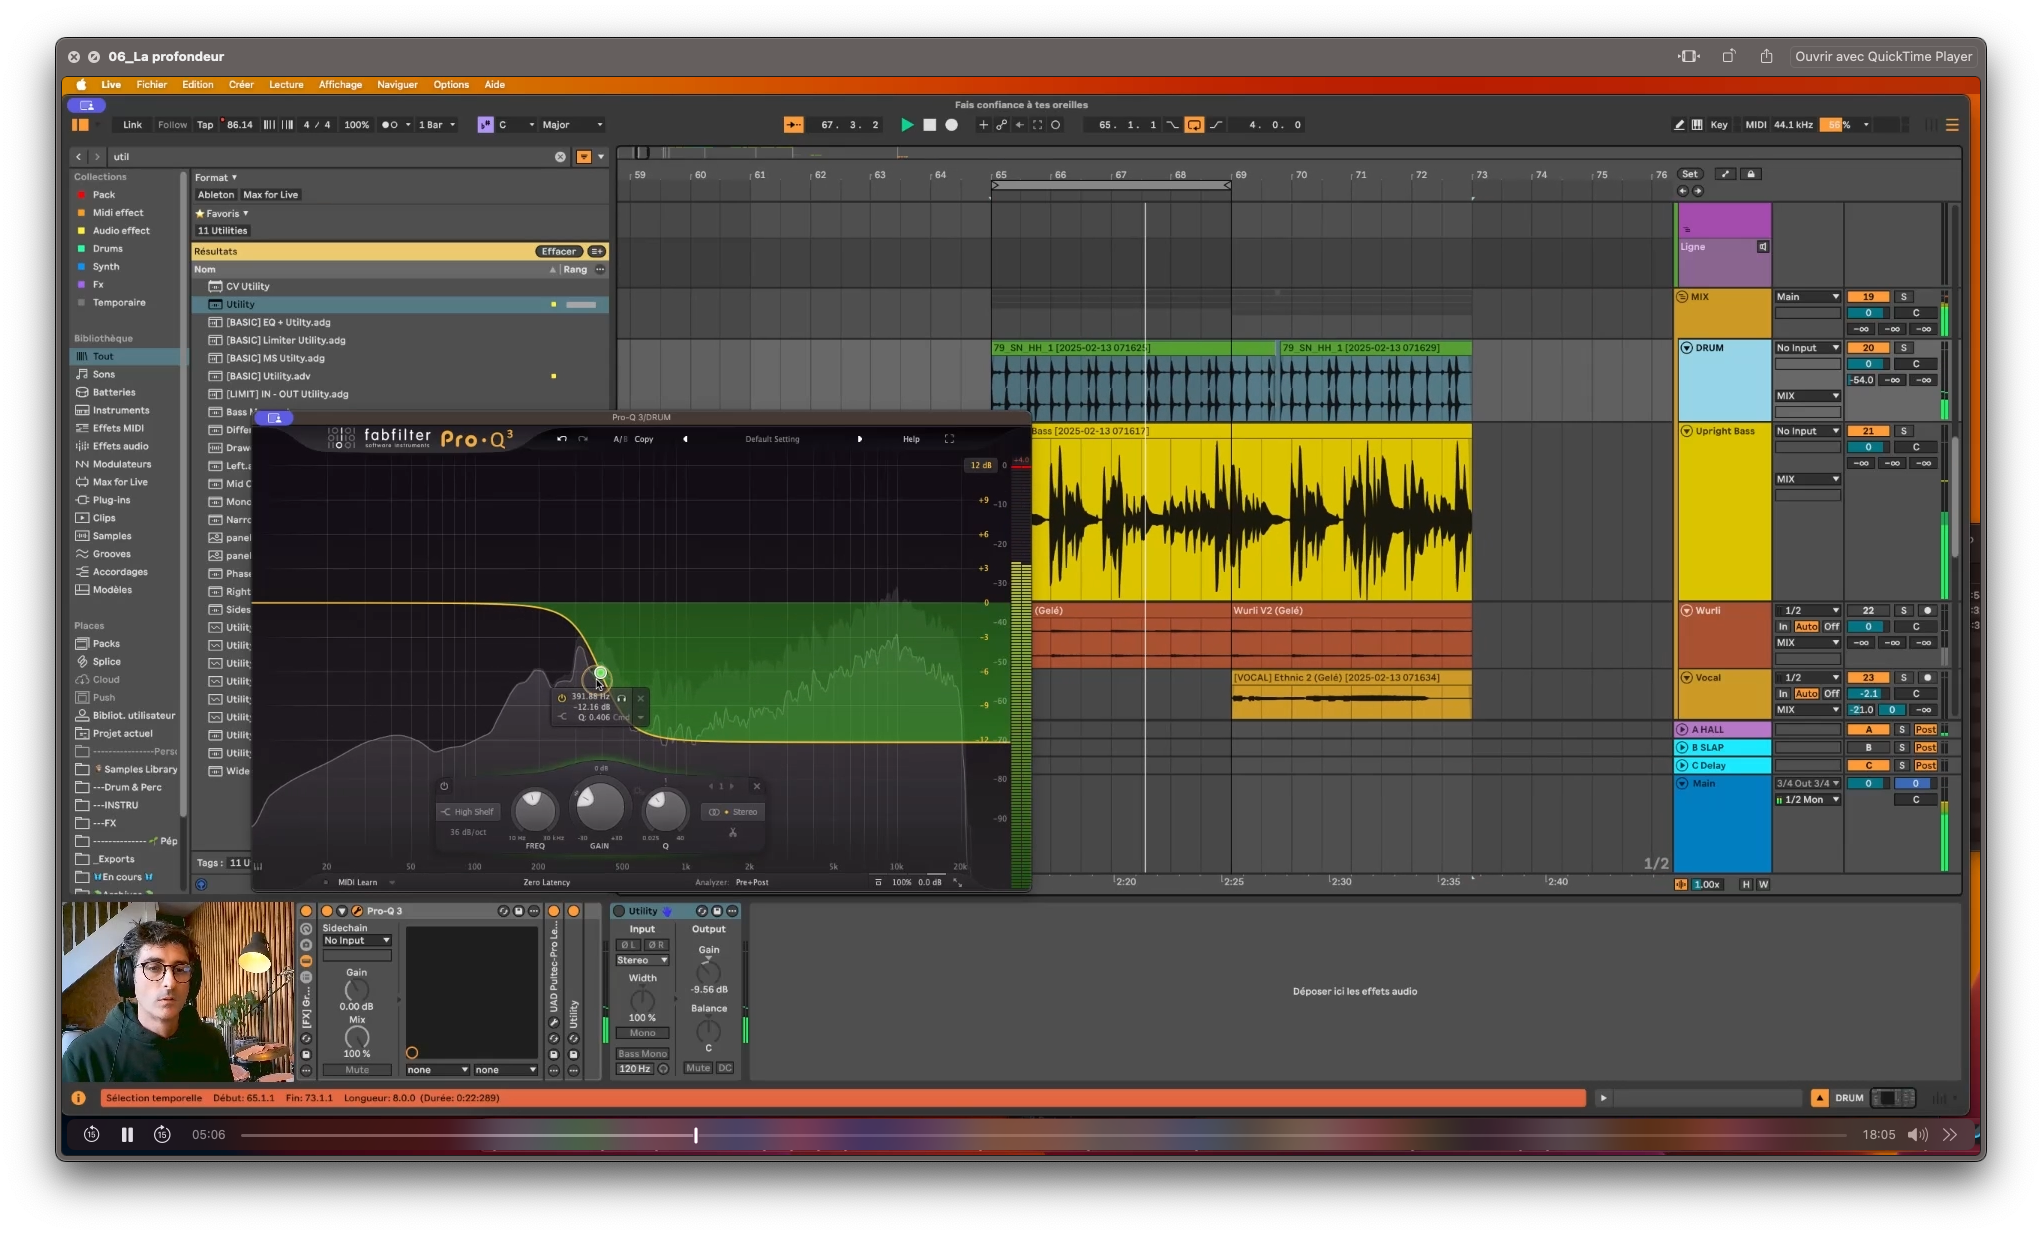Image resolution: width=2042 pixels, height=1235 pixels.
Task: Open the Edition menu
Action: pos(197,85)
